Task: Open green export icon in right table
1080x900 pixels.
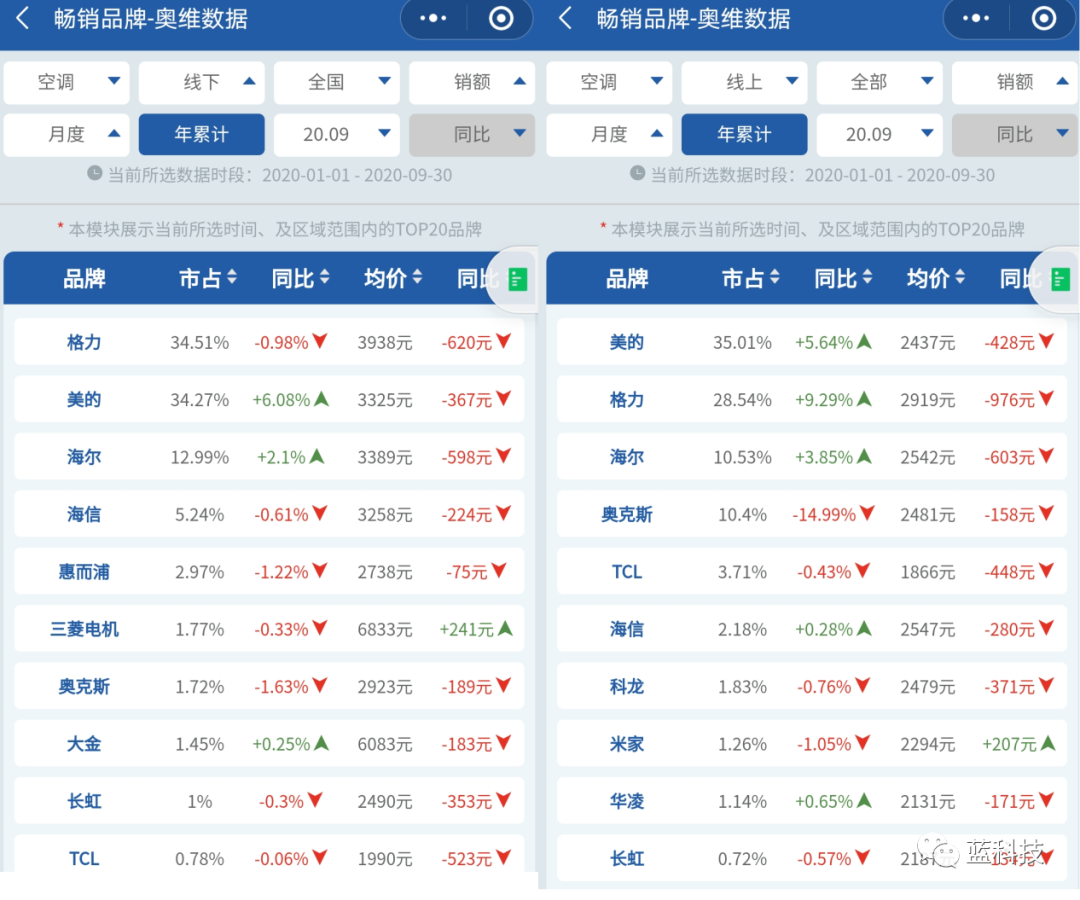Action: 1060,280
